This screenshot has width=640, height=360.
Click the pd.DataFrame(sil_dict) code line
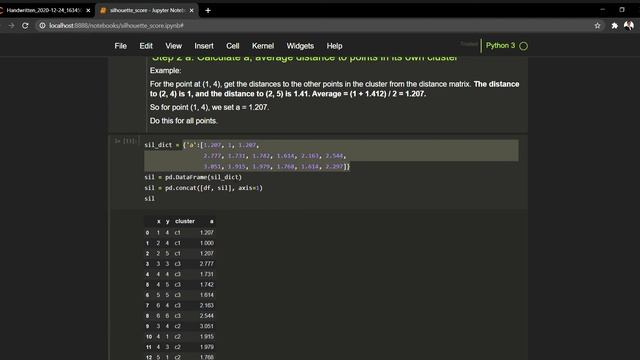pyautogui.click(x=193, y=177)
